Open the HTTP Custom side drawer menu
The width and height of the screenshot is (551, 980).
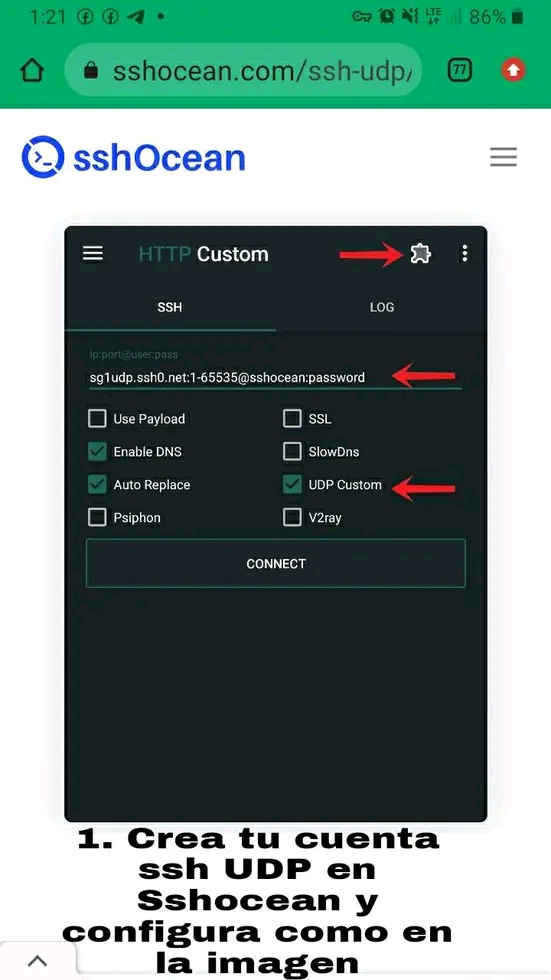tap(93, 253)
